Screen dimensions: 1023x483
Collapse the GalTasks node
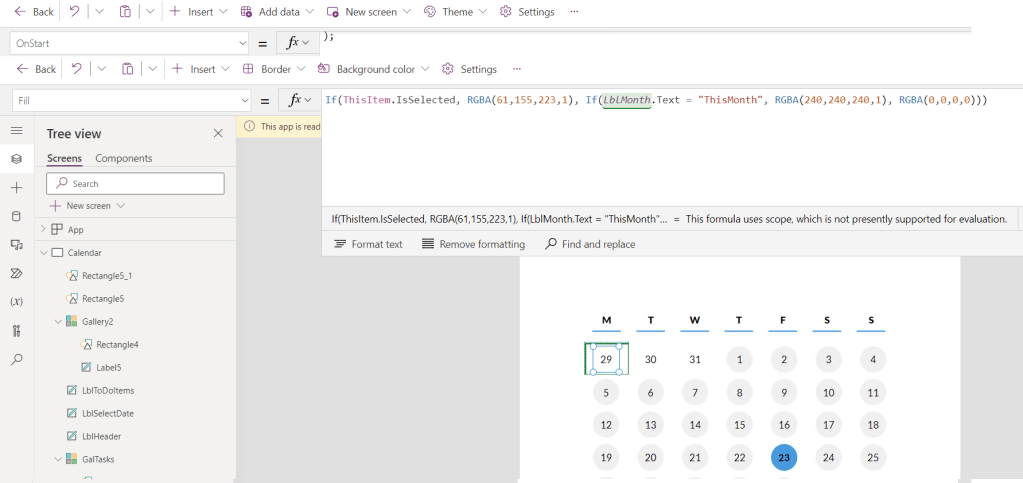(x=57, y=459)
